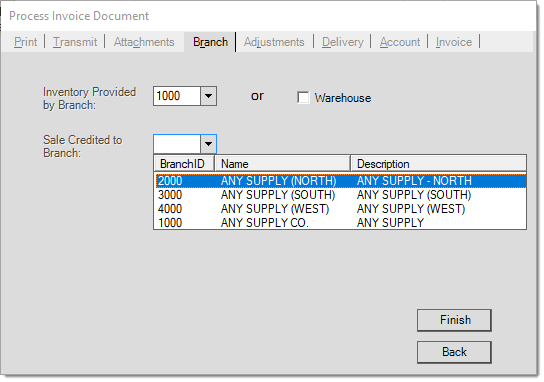Image resolution: width=544 pixels, height=382 pixels.
Task: Click the Finish button
Action: [x=454, y=320]
